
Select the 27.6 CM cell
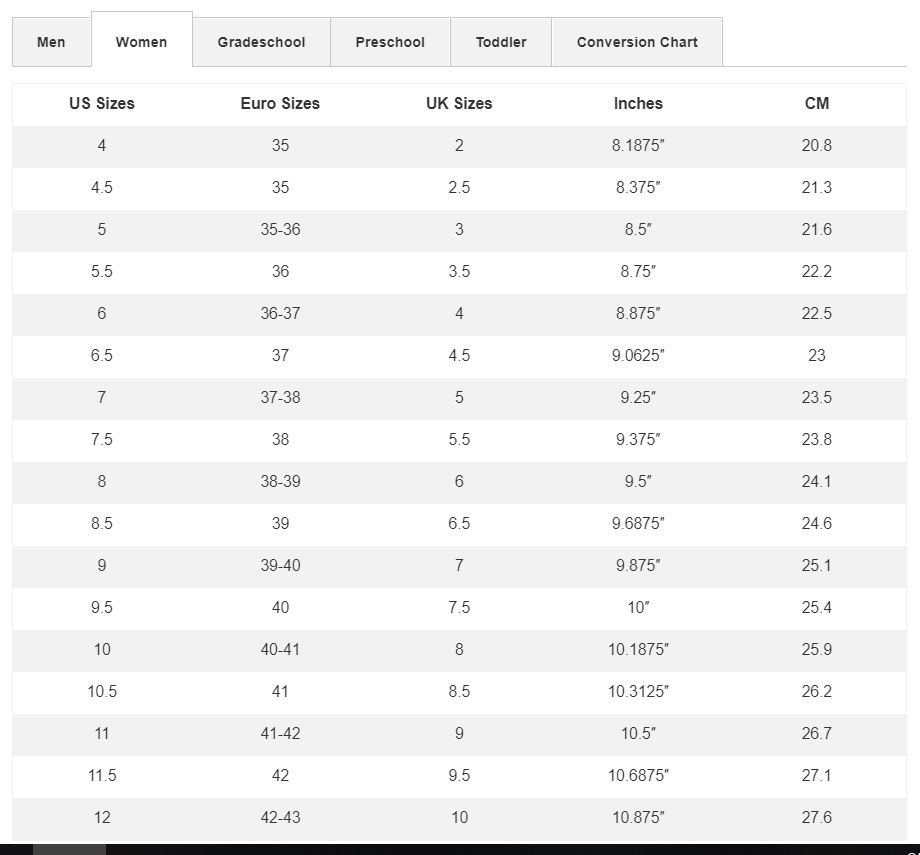coord(817,817)
